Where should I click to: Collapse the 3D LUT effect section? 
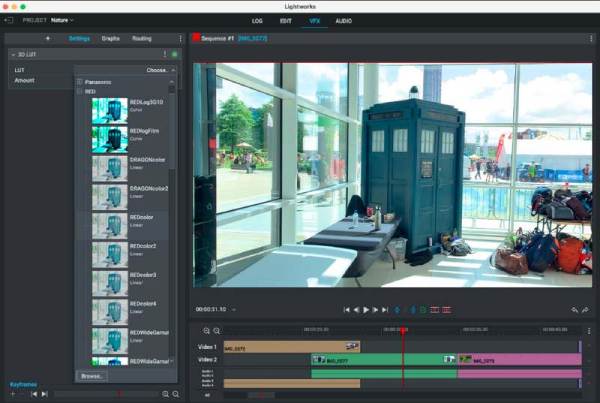click(13, 55)
